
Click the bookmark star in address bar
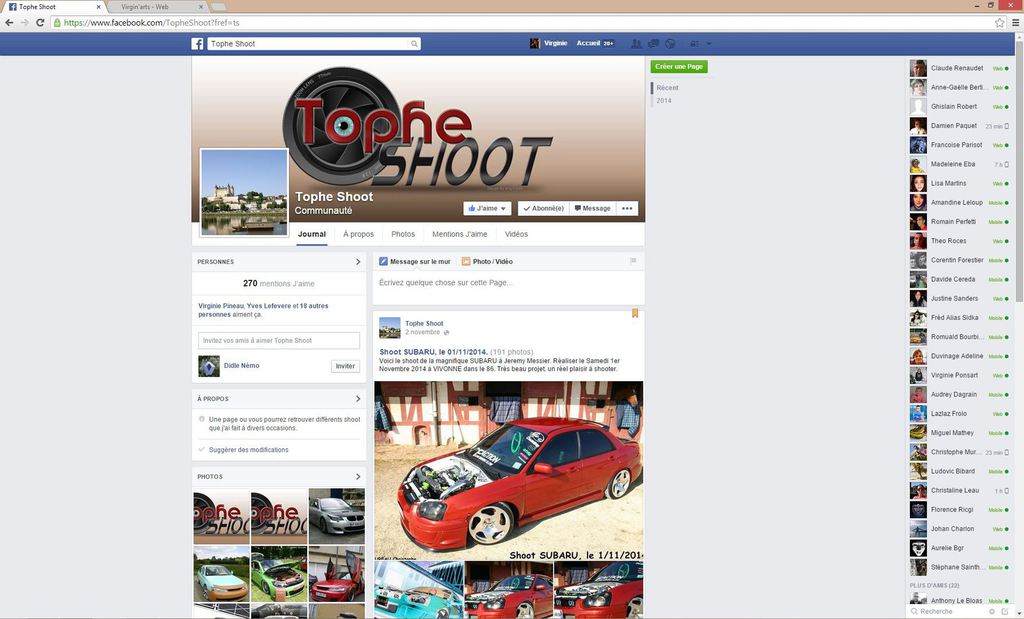pyautogui.click(x=999, y=22)
